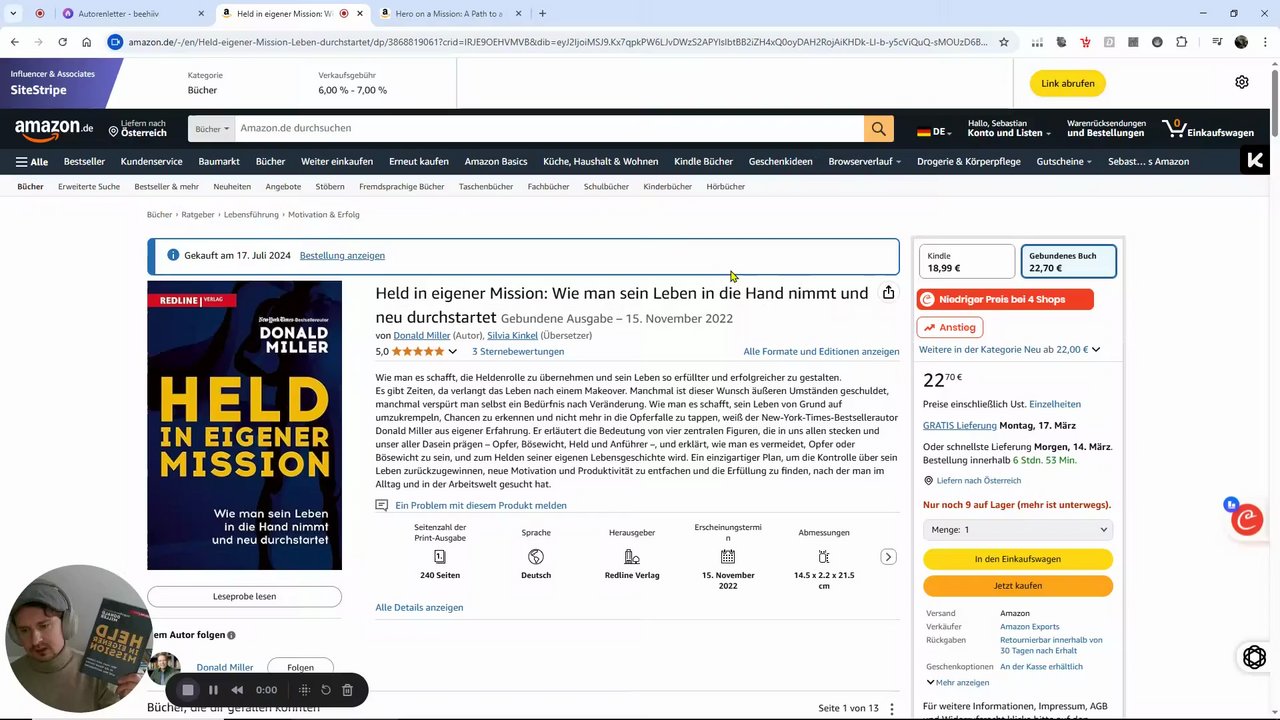
Task: Click the media control icon in the Chrome toolbar
Action: tap(1217, 42)
